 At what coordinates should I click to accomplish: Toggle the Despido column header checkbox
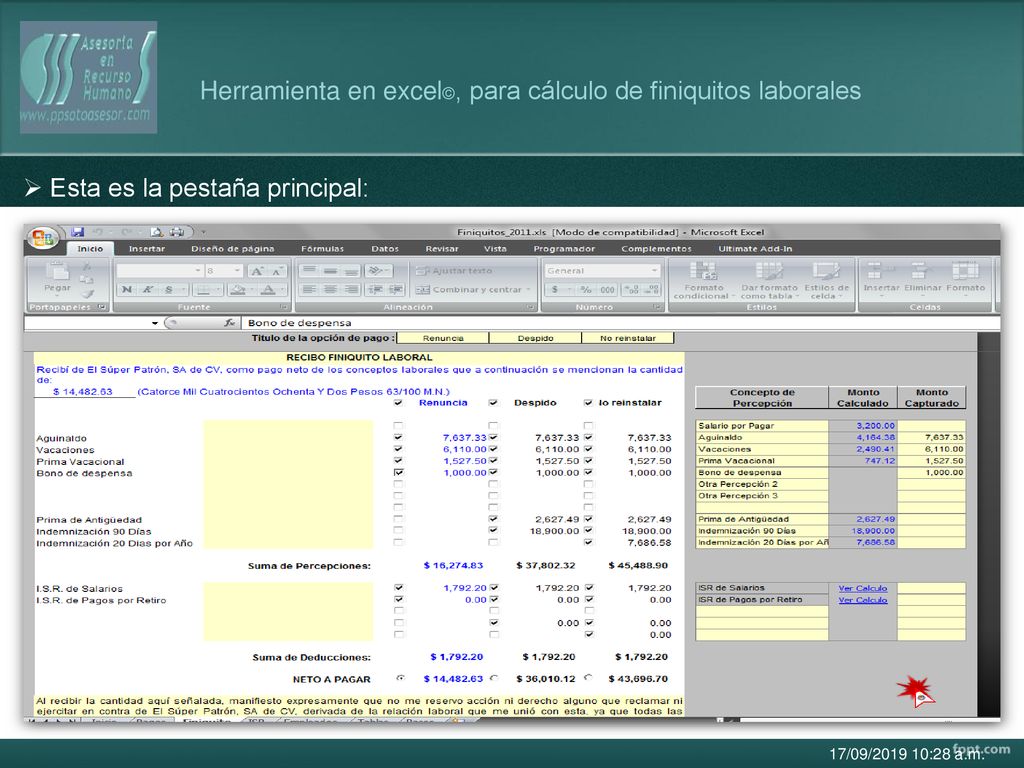(493, 403)
